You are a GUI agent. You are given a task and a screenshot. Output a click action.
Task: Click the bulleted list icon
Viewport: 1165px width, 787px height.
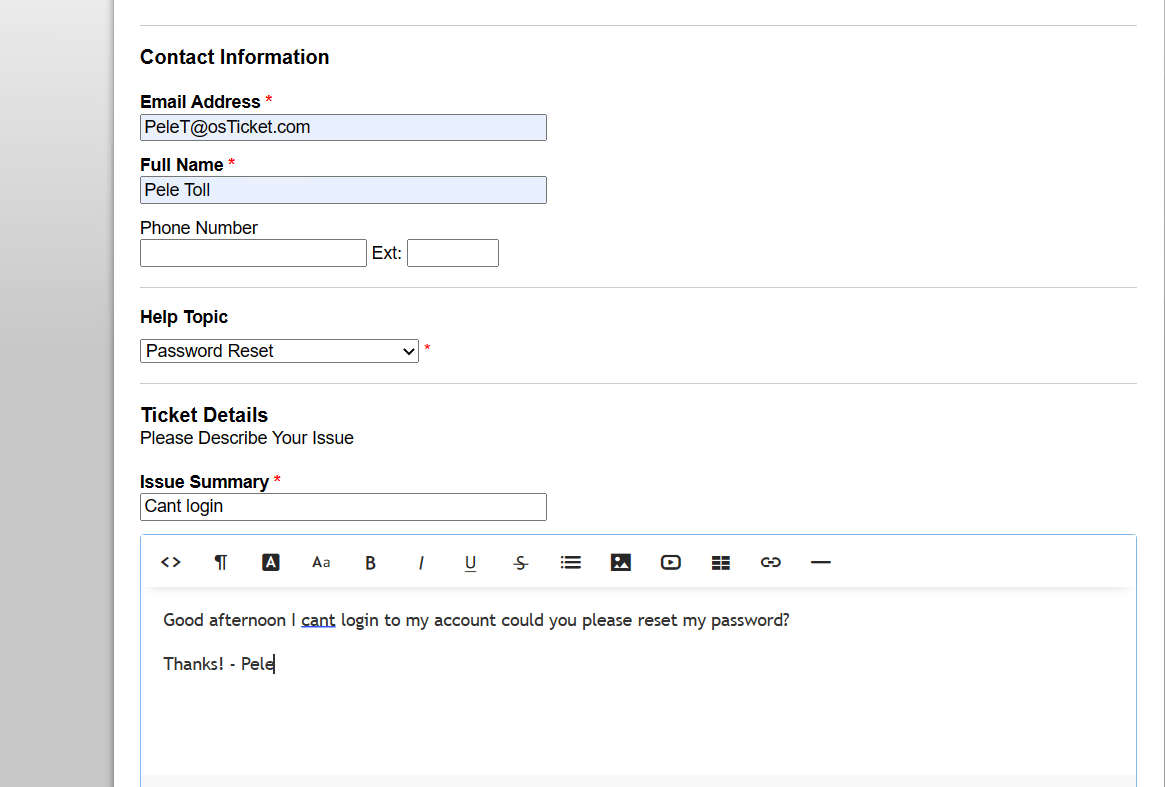coord(570,562)
